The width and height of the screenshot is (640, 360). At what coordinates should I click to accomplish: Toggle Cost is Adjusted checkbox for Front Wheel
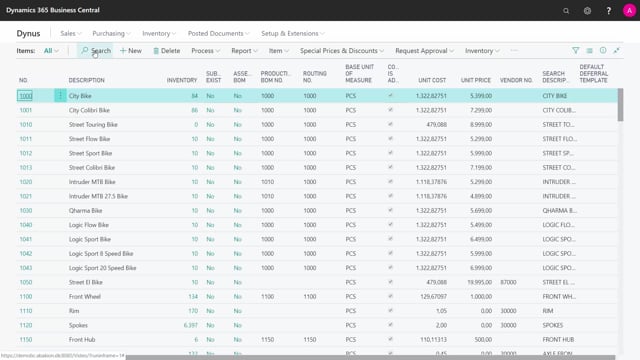pyautogui.click(x=391, y=296)
